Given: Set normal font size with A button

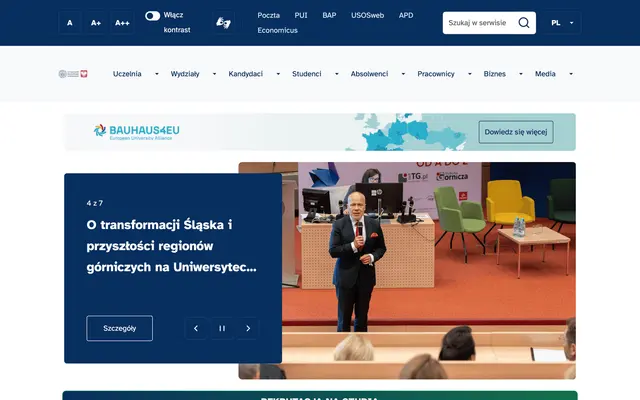Looking at the screenshot, I should click(x=70, y=23).
